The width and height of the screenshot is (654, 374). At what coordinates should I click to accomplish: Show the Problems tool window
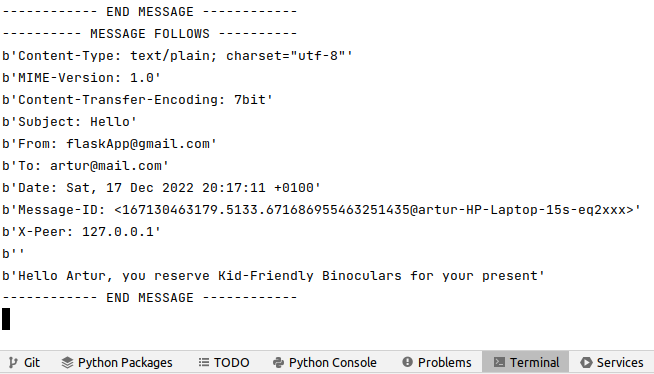point(437,362)
